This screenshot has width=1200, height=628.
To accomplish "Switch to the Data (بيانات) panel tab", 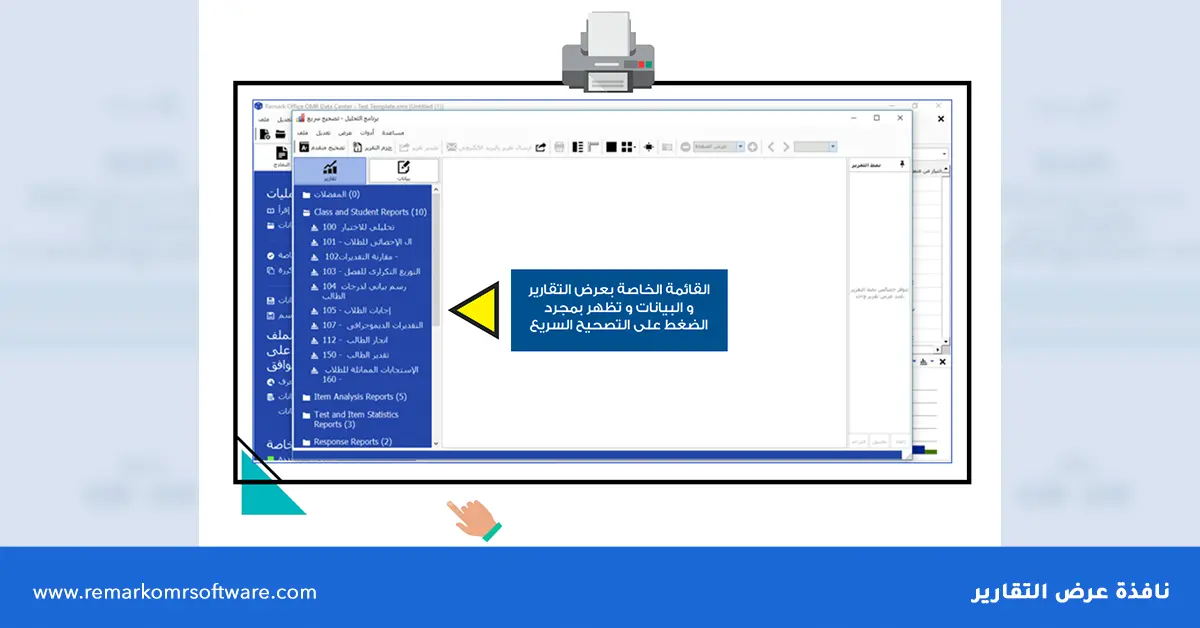I will point(403,171).
